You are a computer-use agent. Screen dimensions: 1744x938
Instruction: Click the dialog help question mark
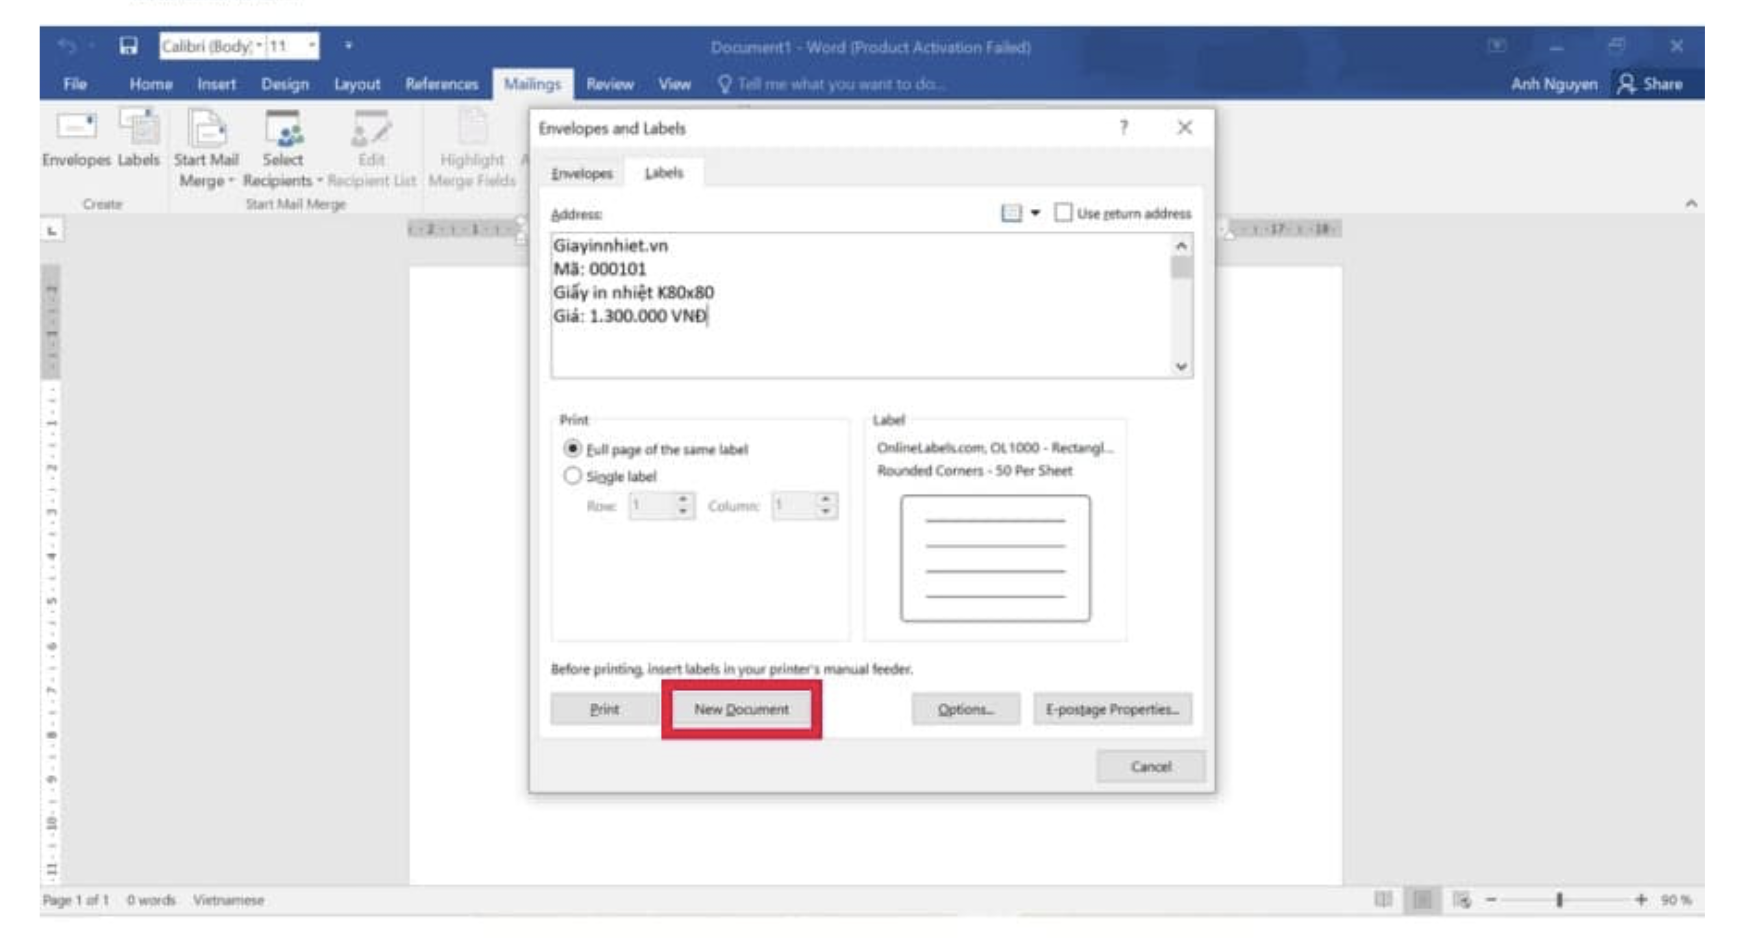[1124, 128]
